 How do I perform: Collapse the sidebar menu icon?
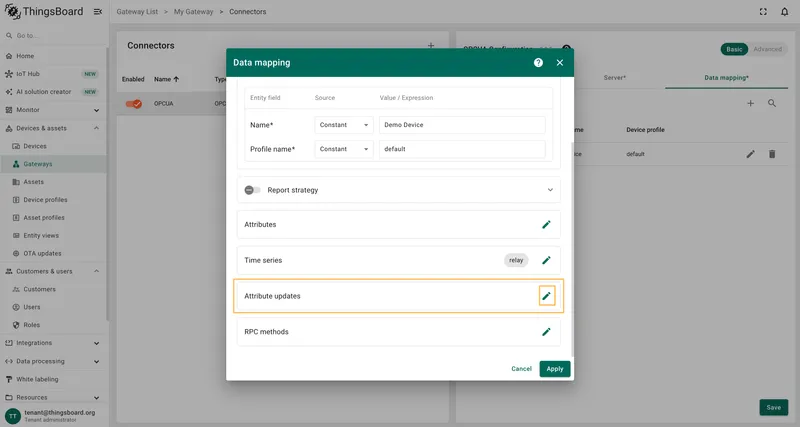pyautogui.click(x=97, y=12)
